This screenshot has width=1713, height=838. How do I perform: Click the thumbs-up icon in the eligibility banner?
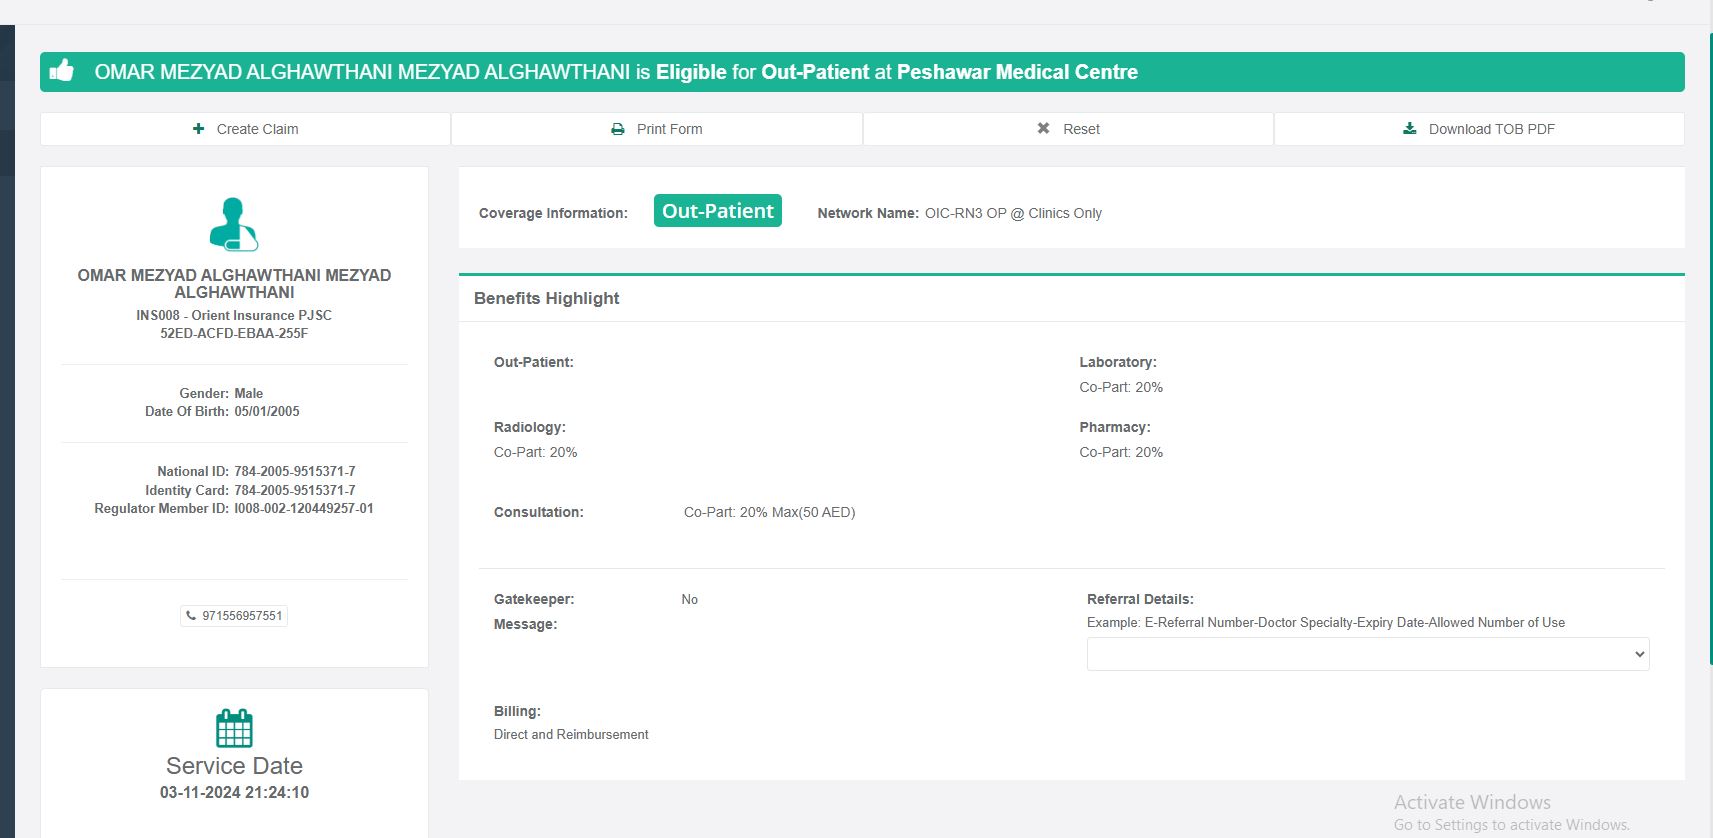coord(62,71)
